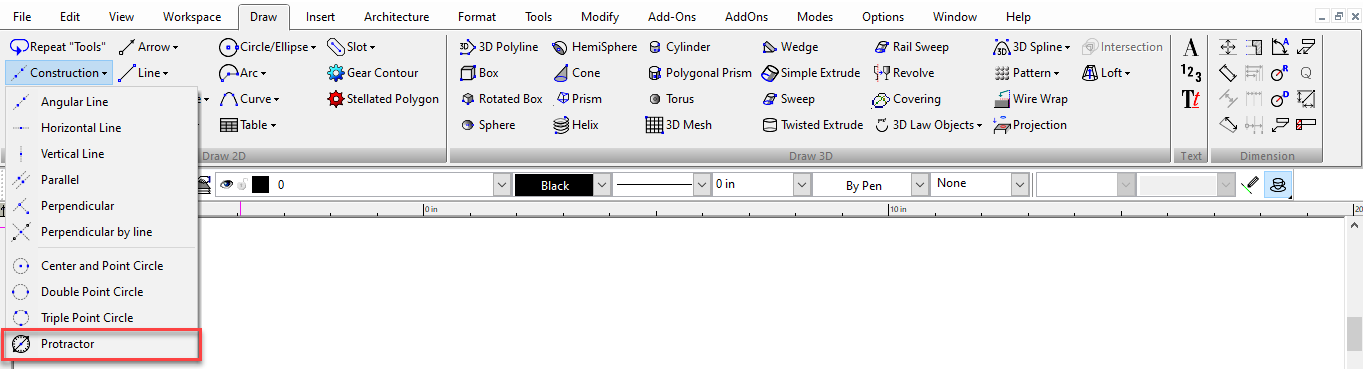This screenshot has width=1363, height=369.
Task: Click the Helix tool
Action: tap(576, 125)
